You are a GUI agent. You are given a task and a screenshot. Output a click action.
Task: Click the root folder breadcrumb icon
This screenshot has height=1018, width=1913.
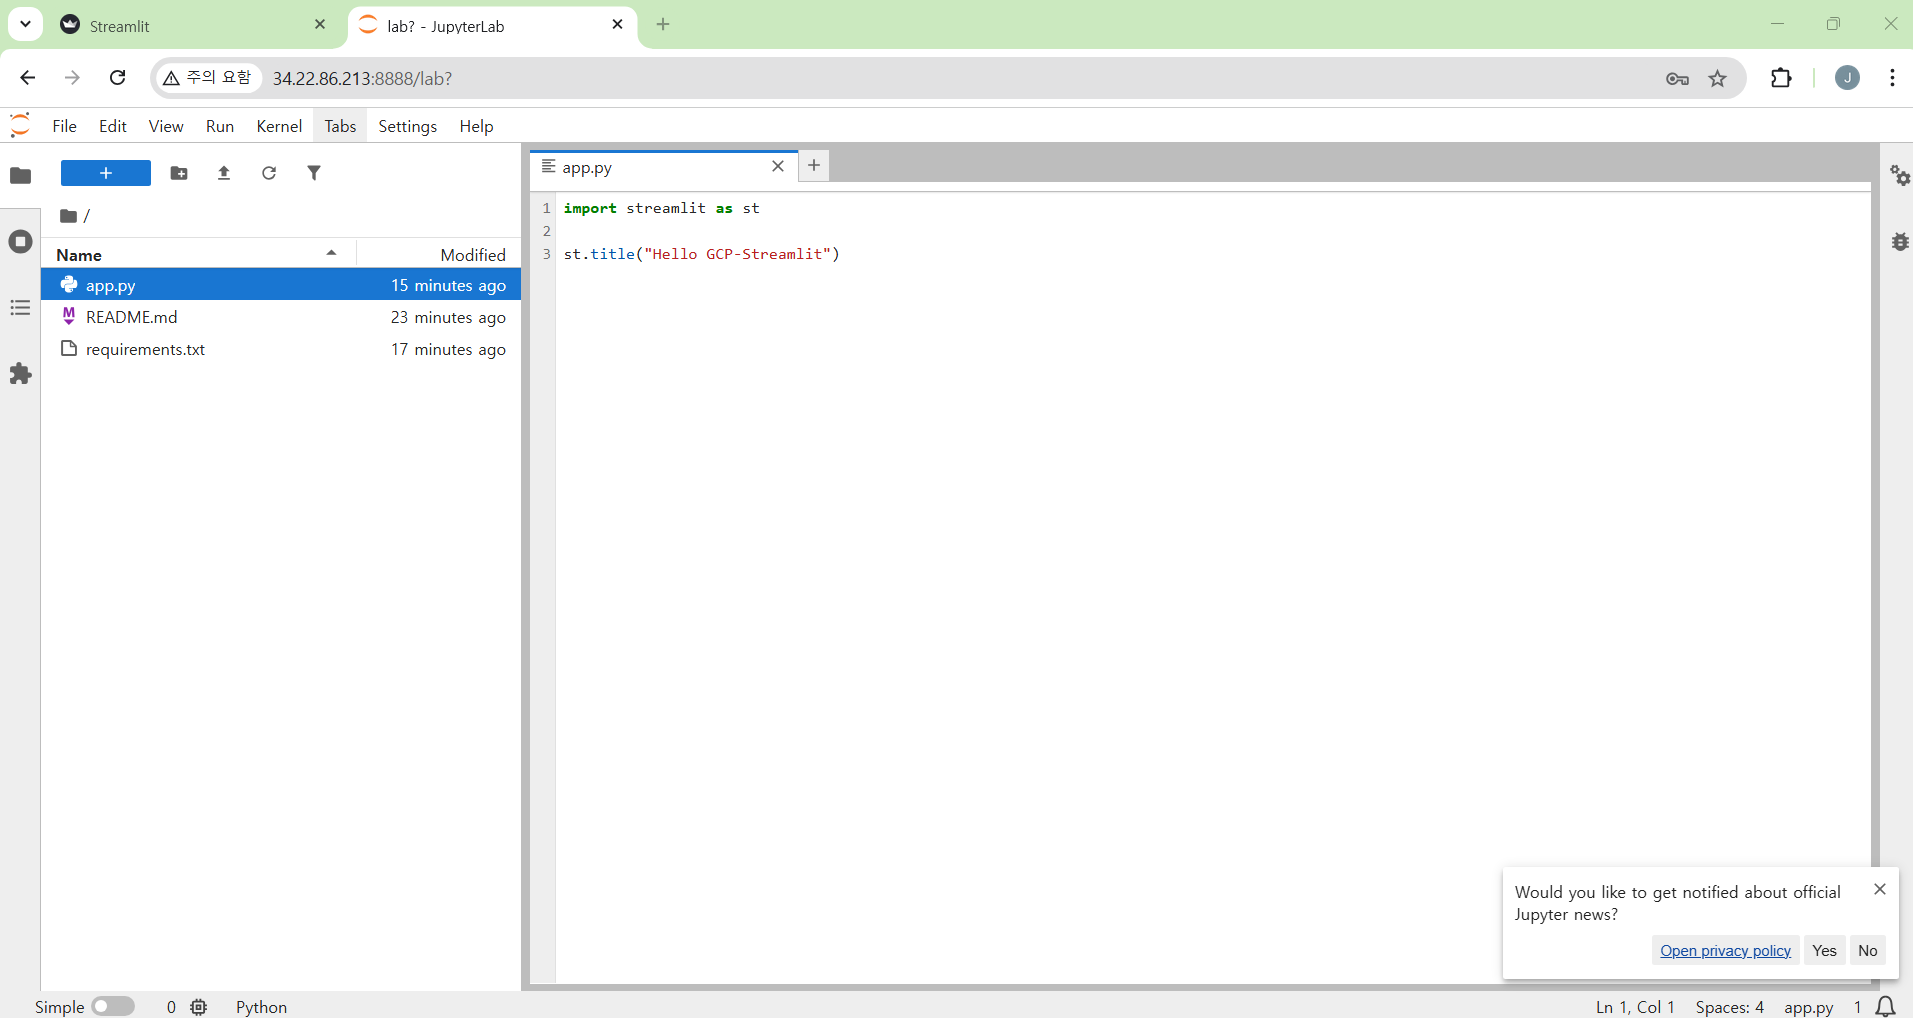(x=68, y=216)
